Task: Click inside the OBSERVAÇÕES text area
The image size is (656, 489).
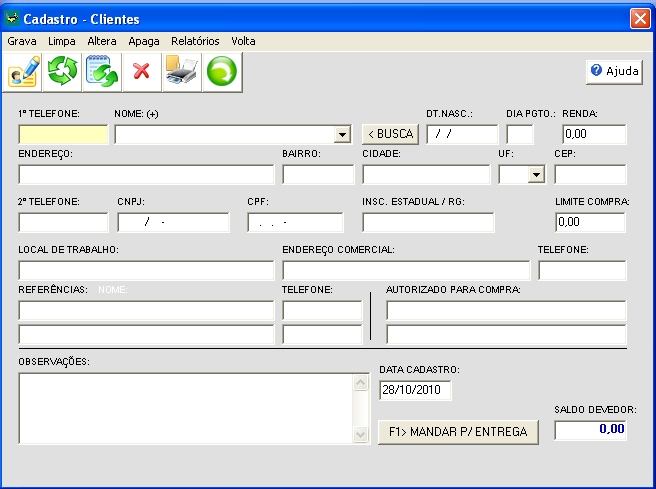Action: click(x=185, y=407)
